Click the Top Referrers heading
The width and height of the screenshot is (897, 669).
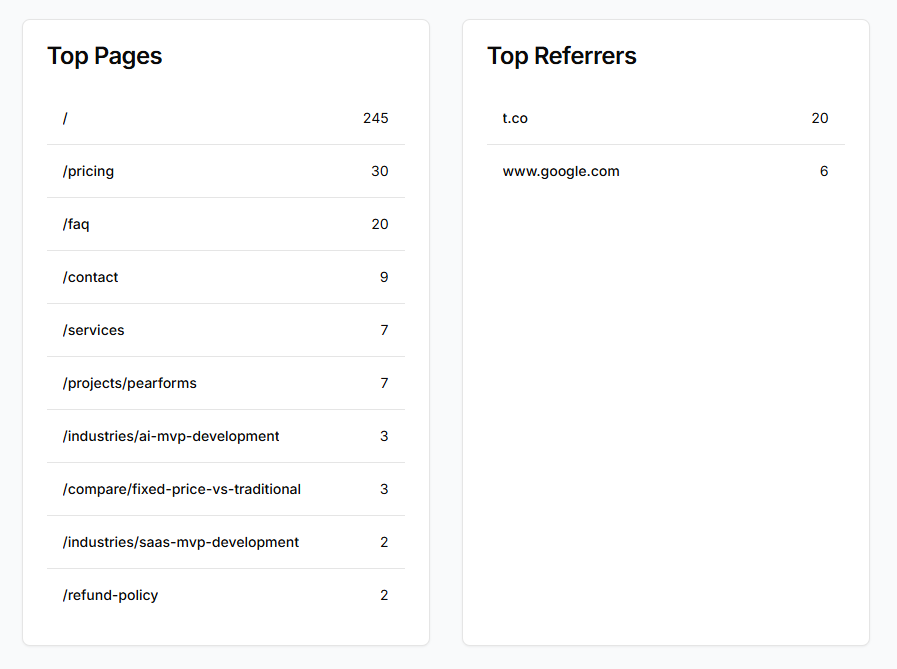point(562,56)
